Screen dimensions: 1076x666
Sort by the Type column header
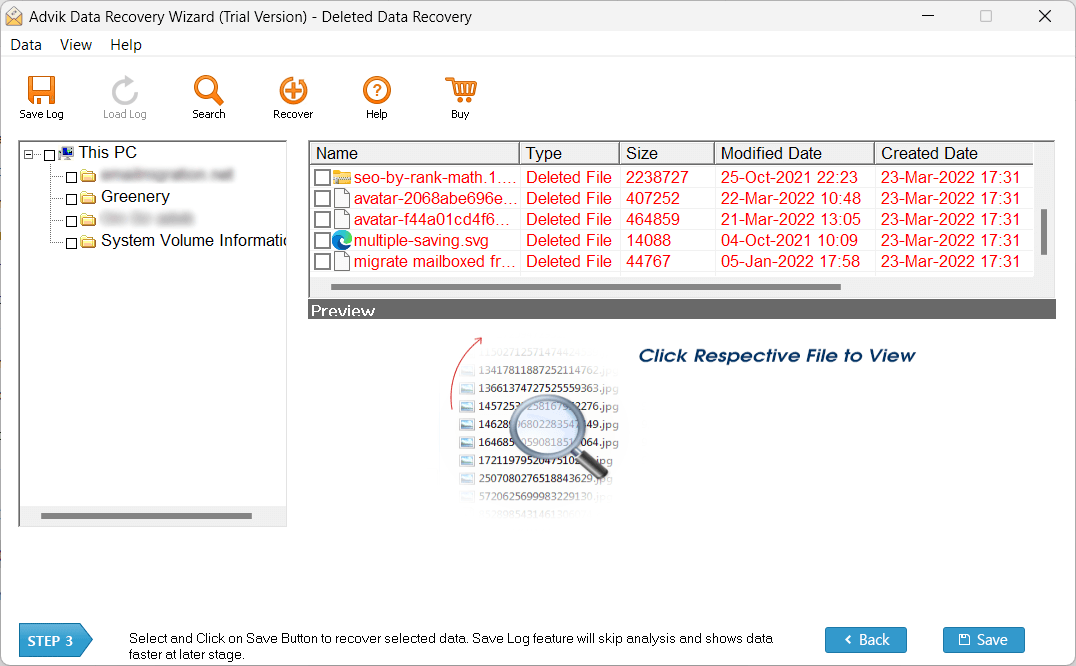570,153
